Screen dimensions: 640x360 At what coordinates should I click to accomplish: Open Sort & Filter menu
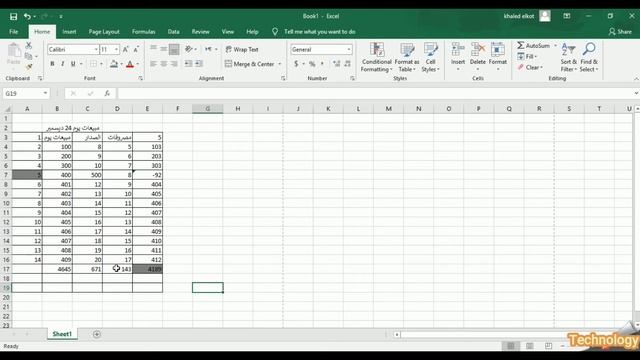pyautogui.click(x=569, y=57)
